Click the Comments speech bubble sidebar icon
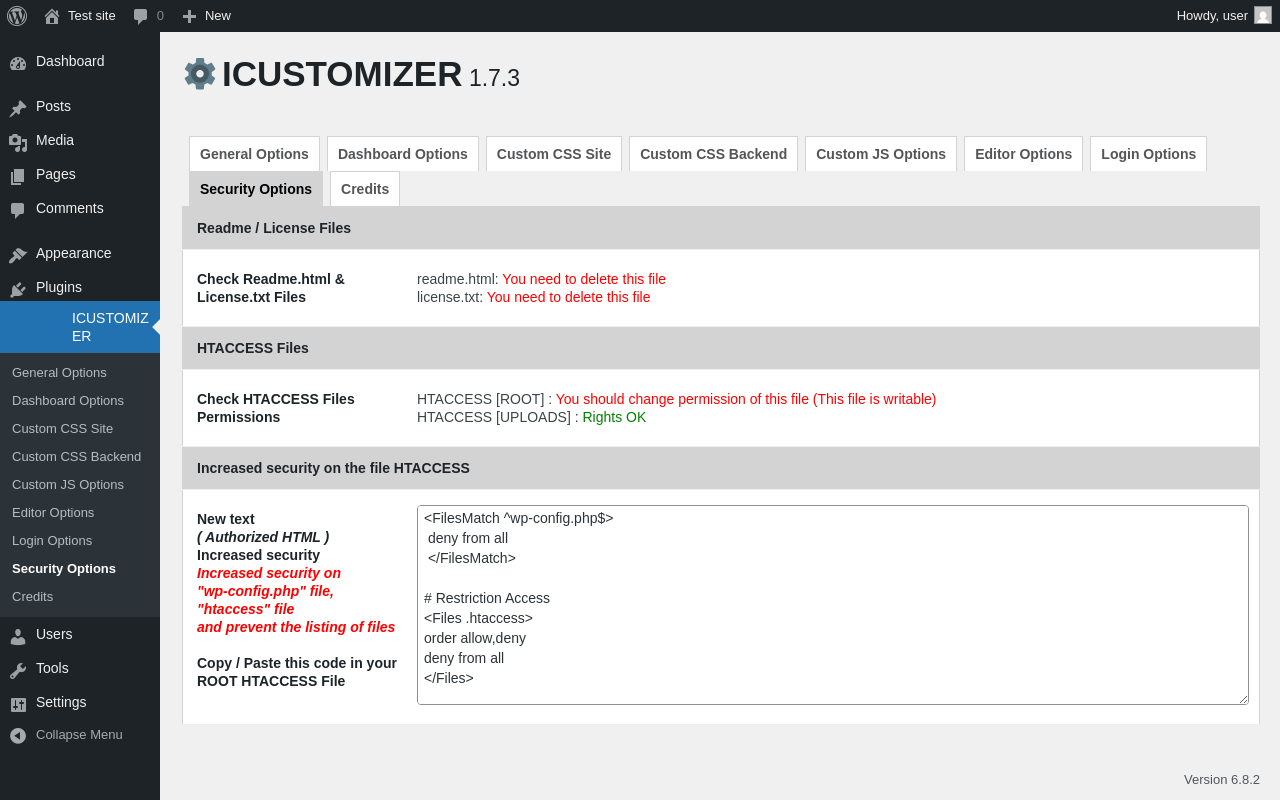1280x800 pixels. (18, 209)
